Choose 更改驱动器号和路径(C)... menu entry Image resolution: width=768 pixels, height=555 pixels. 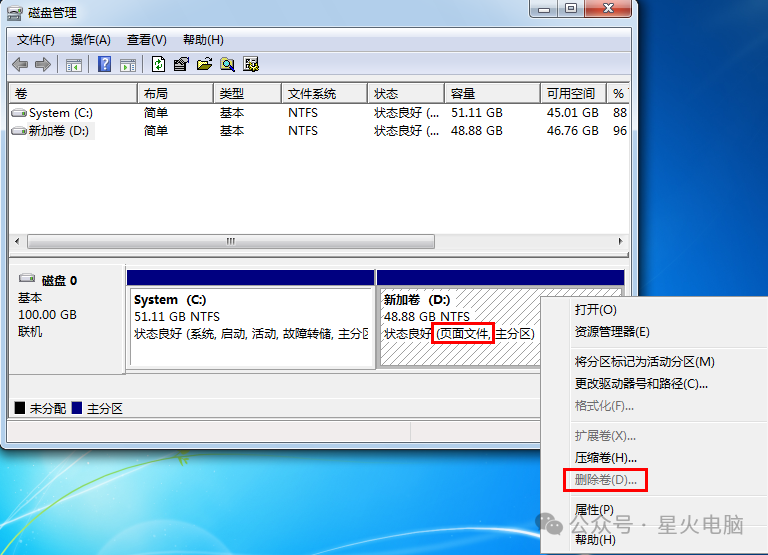coord(641,383)
